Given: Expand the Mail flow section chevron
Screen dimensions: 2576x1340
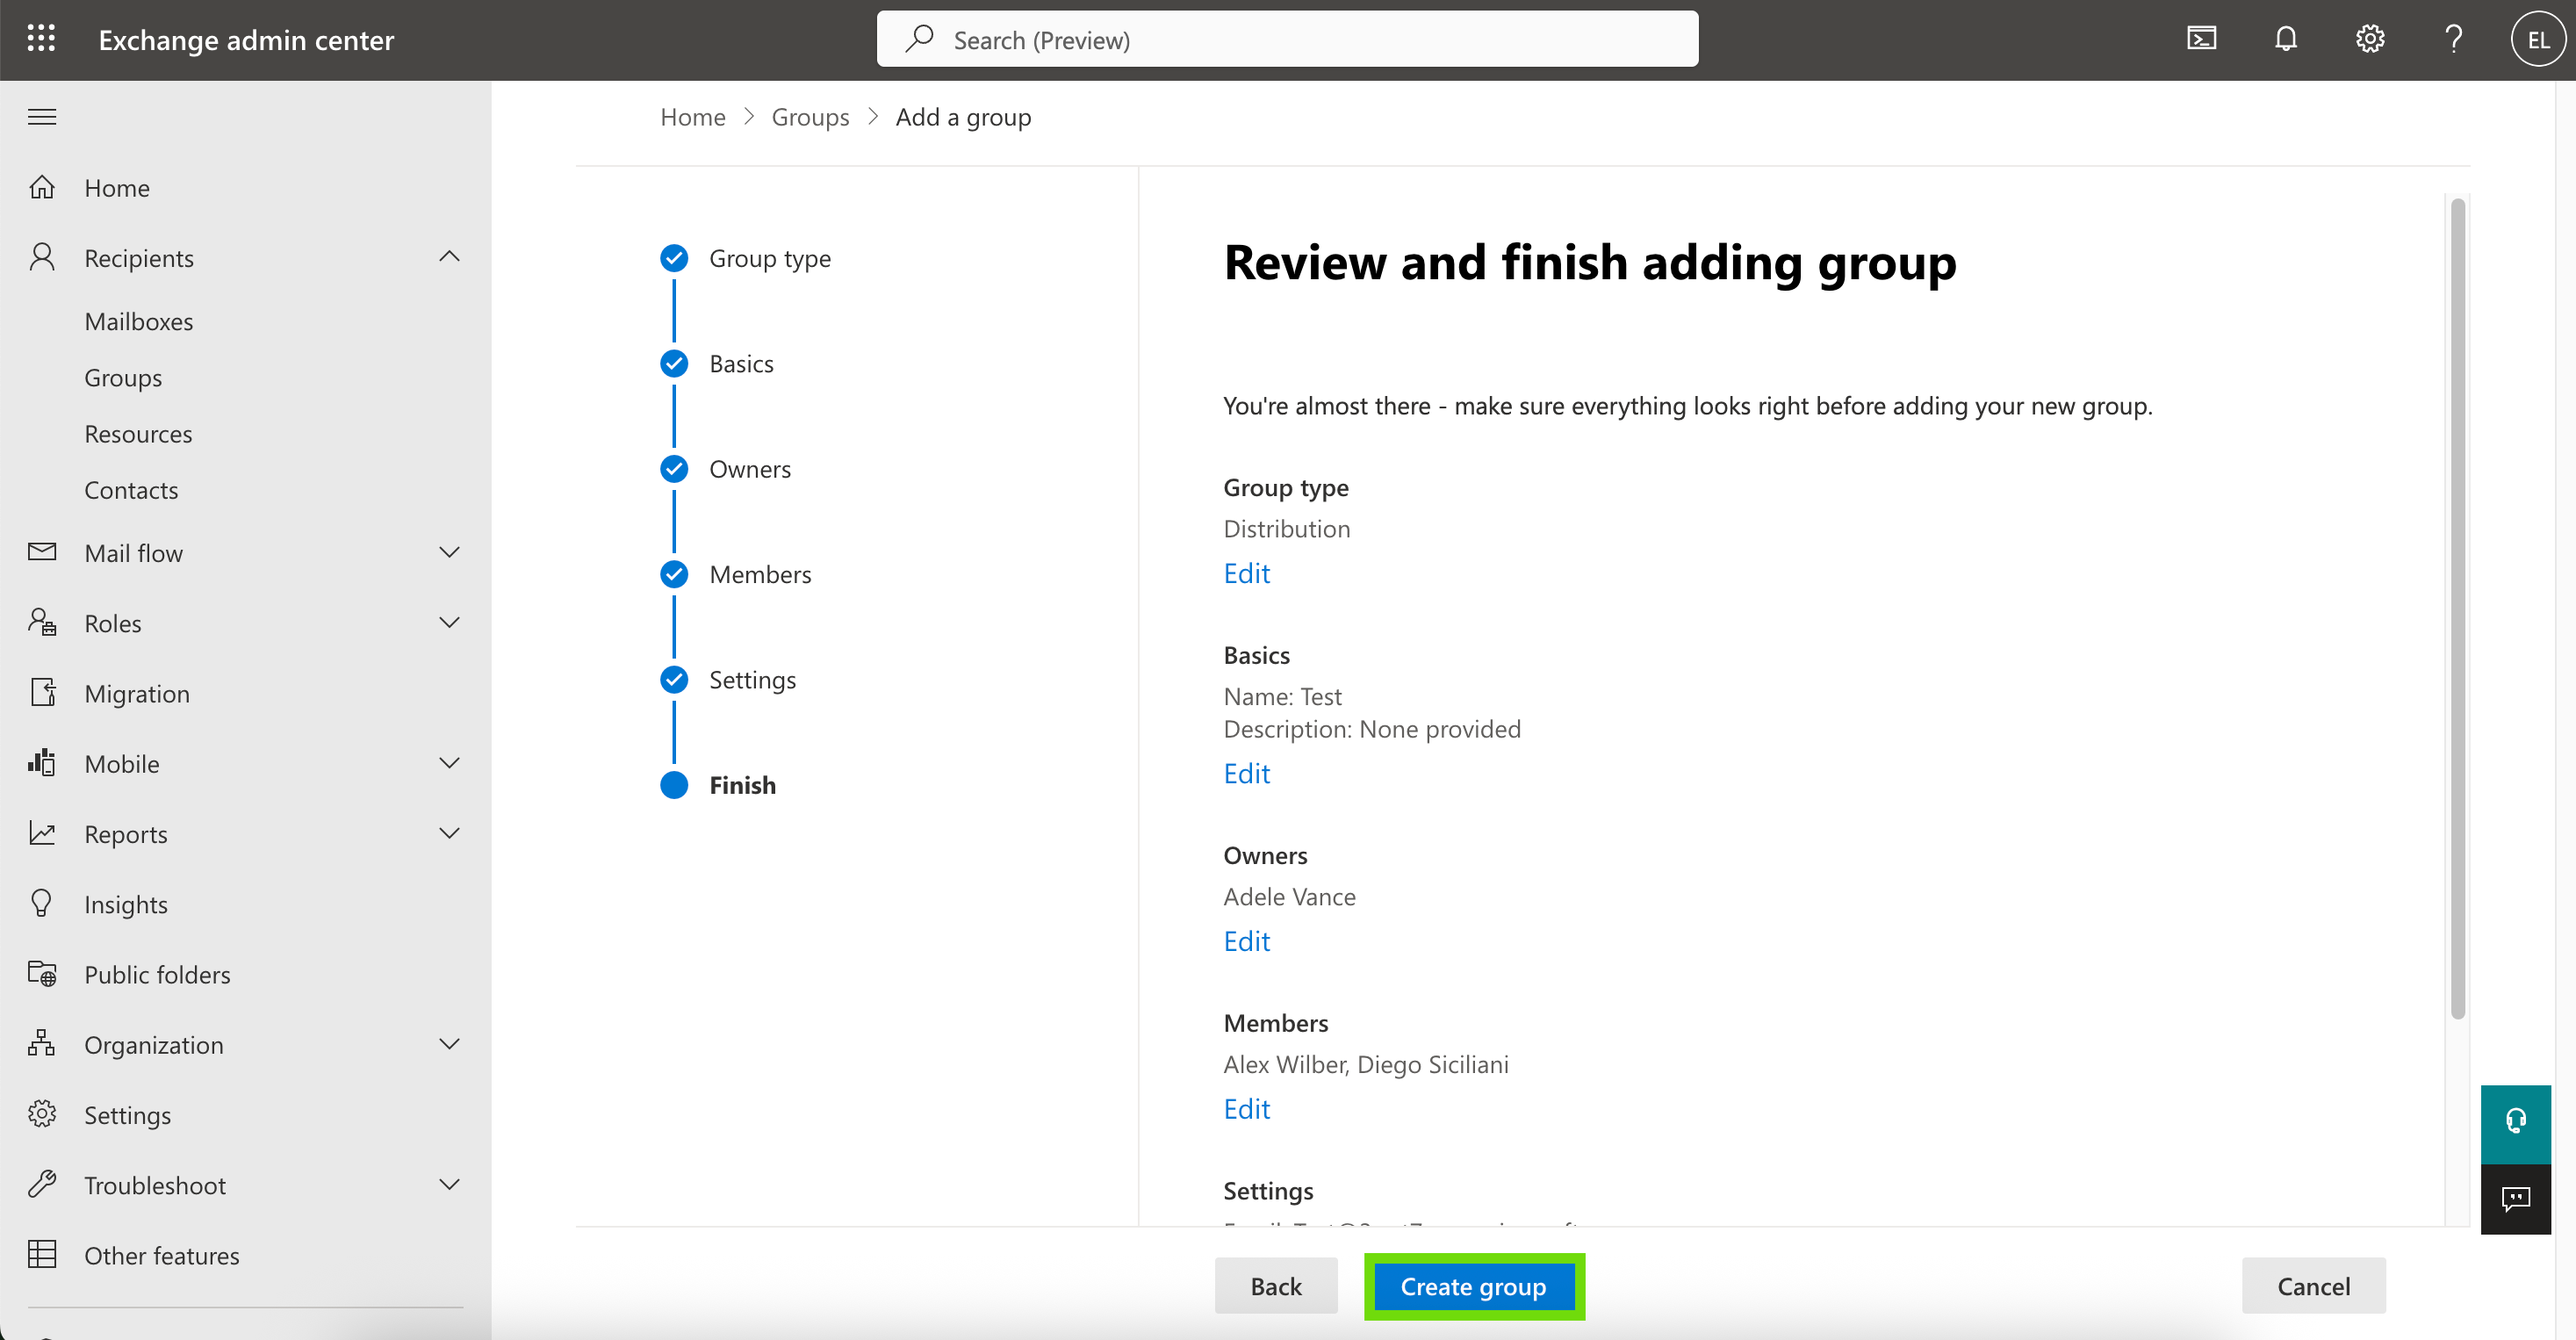Looking at the screenshot, I should [450, 552].
